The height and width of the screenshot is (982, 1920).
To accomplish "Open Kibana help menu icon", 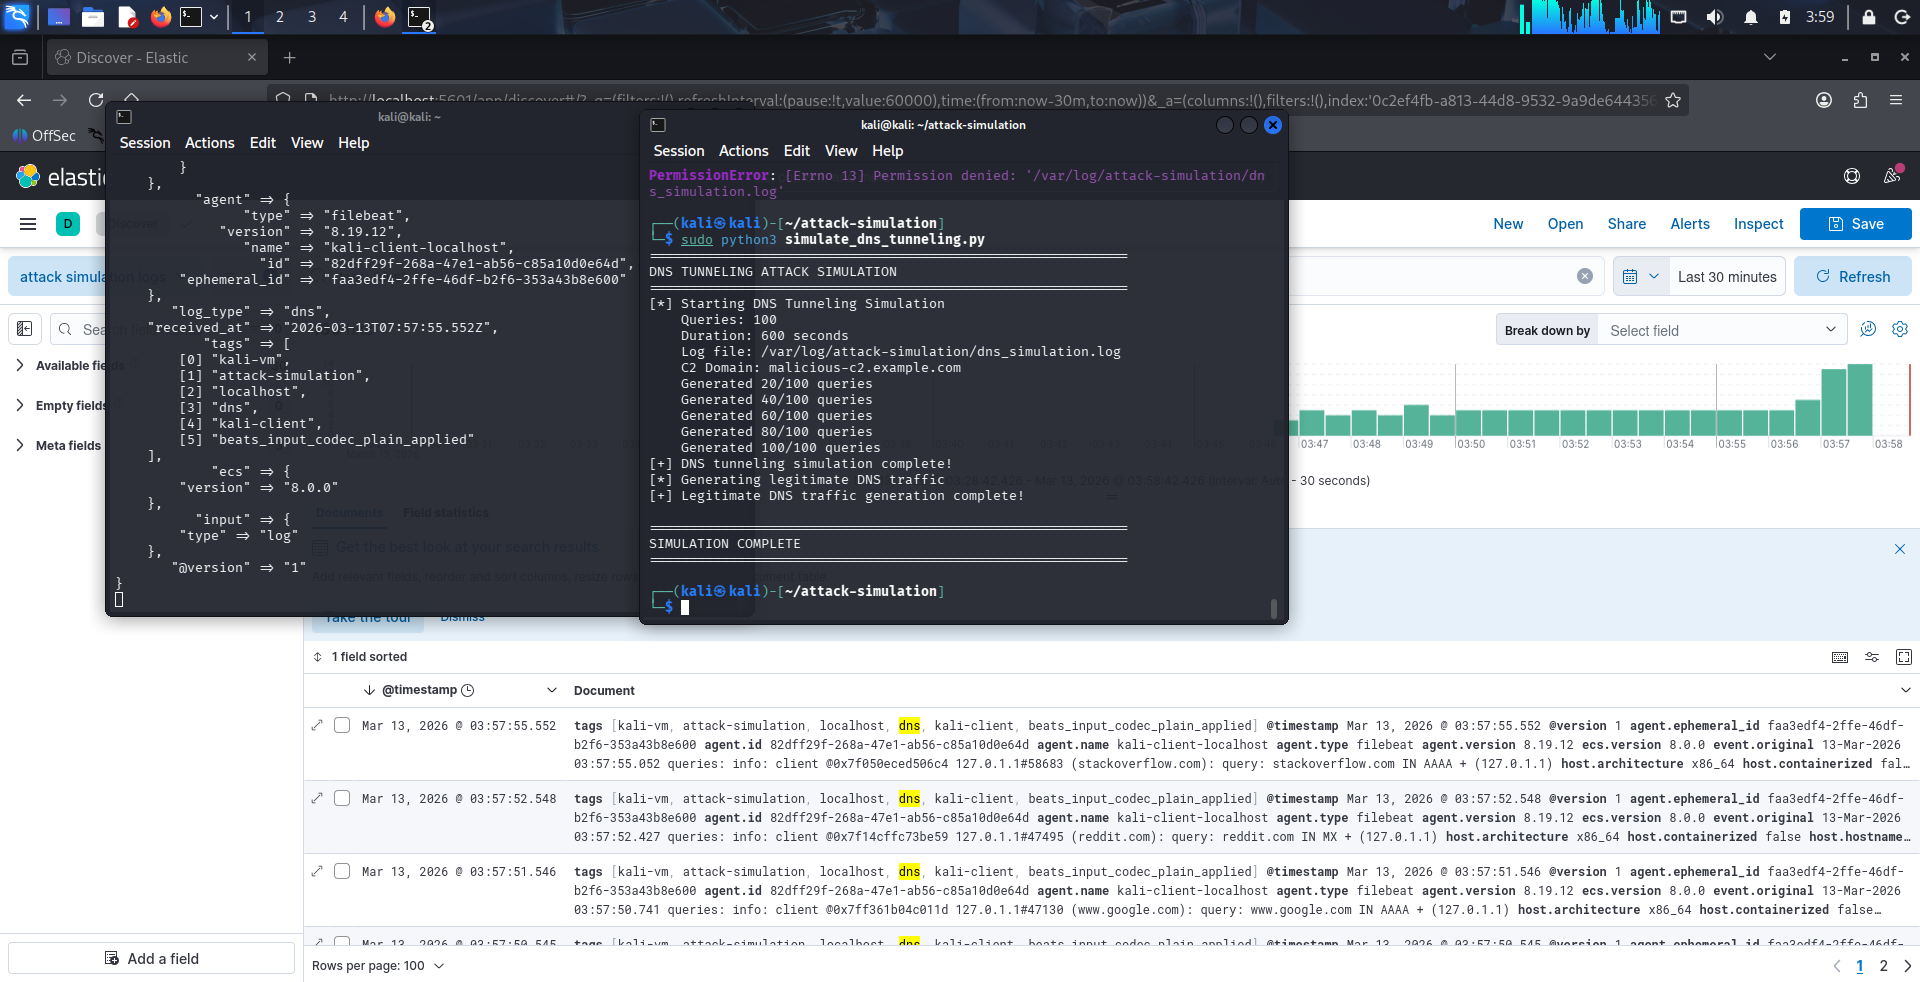I will pos(1852,176).
